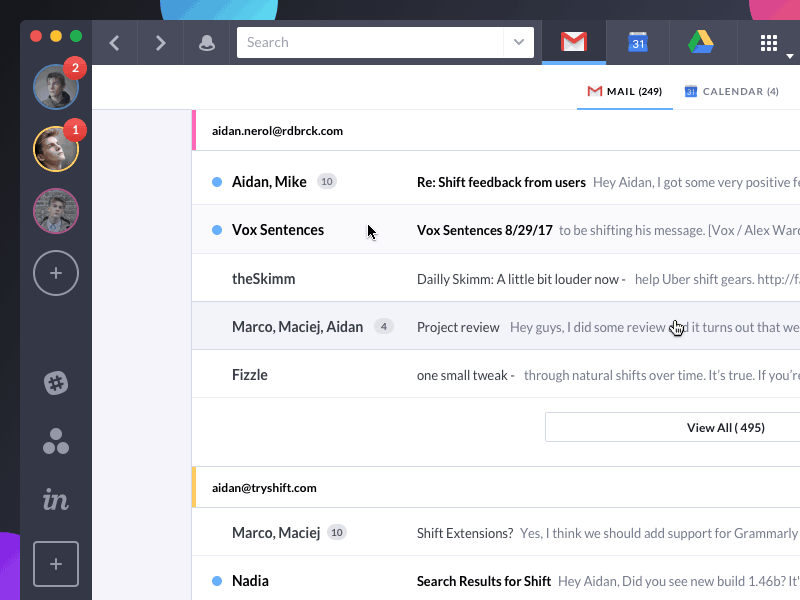Open Google Drive icon in toolbar
The height and width of the screenshot is (600, 800).
click(x=700, y=42)
